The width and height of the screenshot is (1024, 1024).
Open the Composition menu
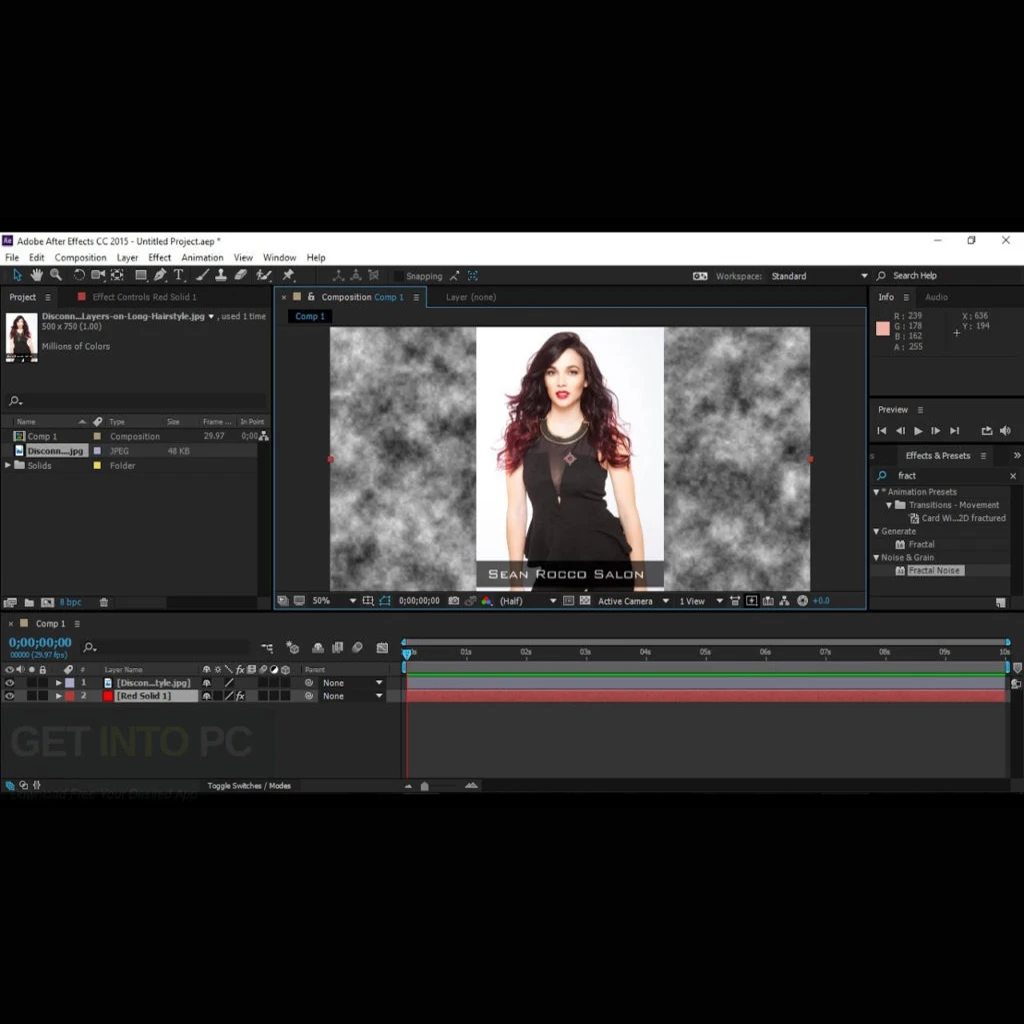[80, 257]
